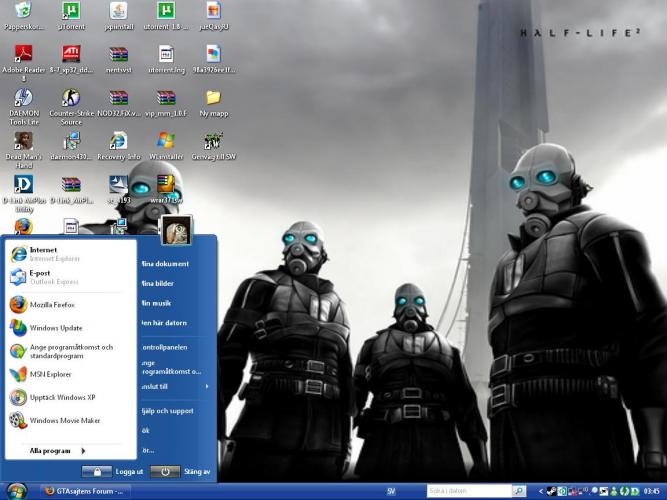Viewport: 667px width, 500px height.
Task: Switch to GTAsajtens Forum taskbar window
Action: click(x=85, y=491)
